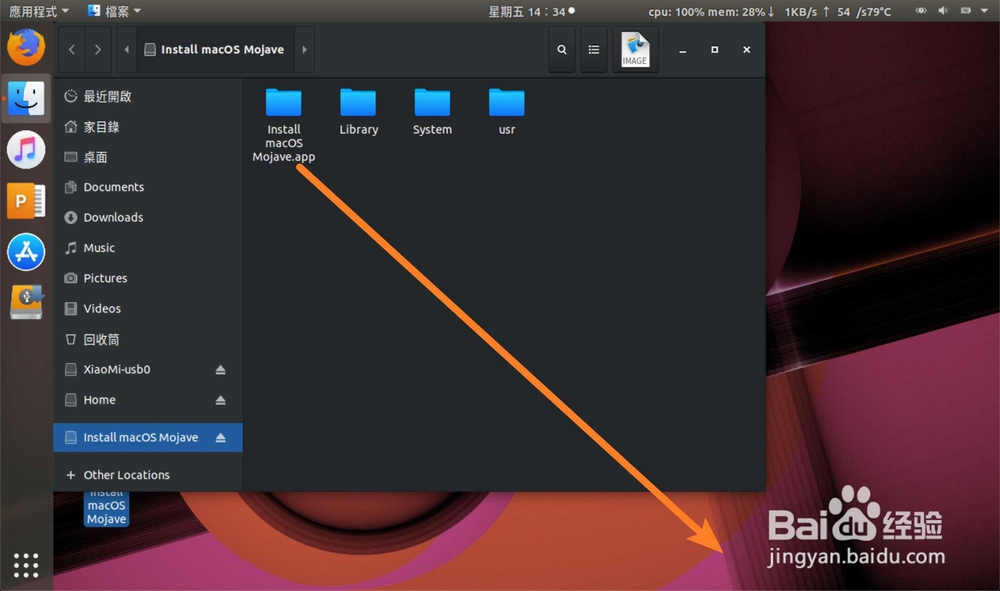This screenshot has height=591, width=1000.
Task: Click the IMAGE file icon in header
Action: (635, 49)
